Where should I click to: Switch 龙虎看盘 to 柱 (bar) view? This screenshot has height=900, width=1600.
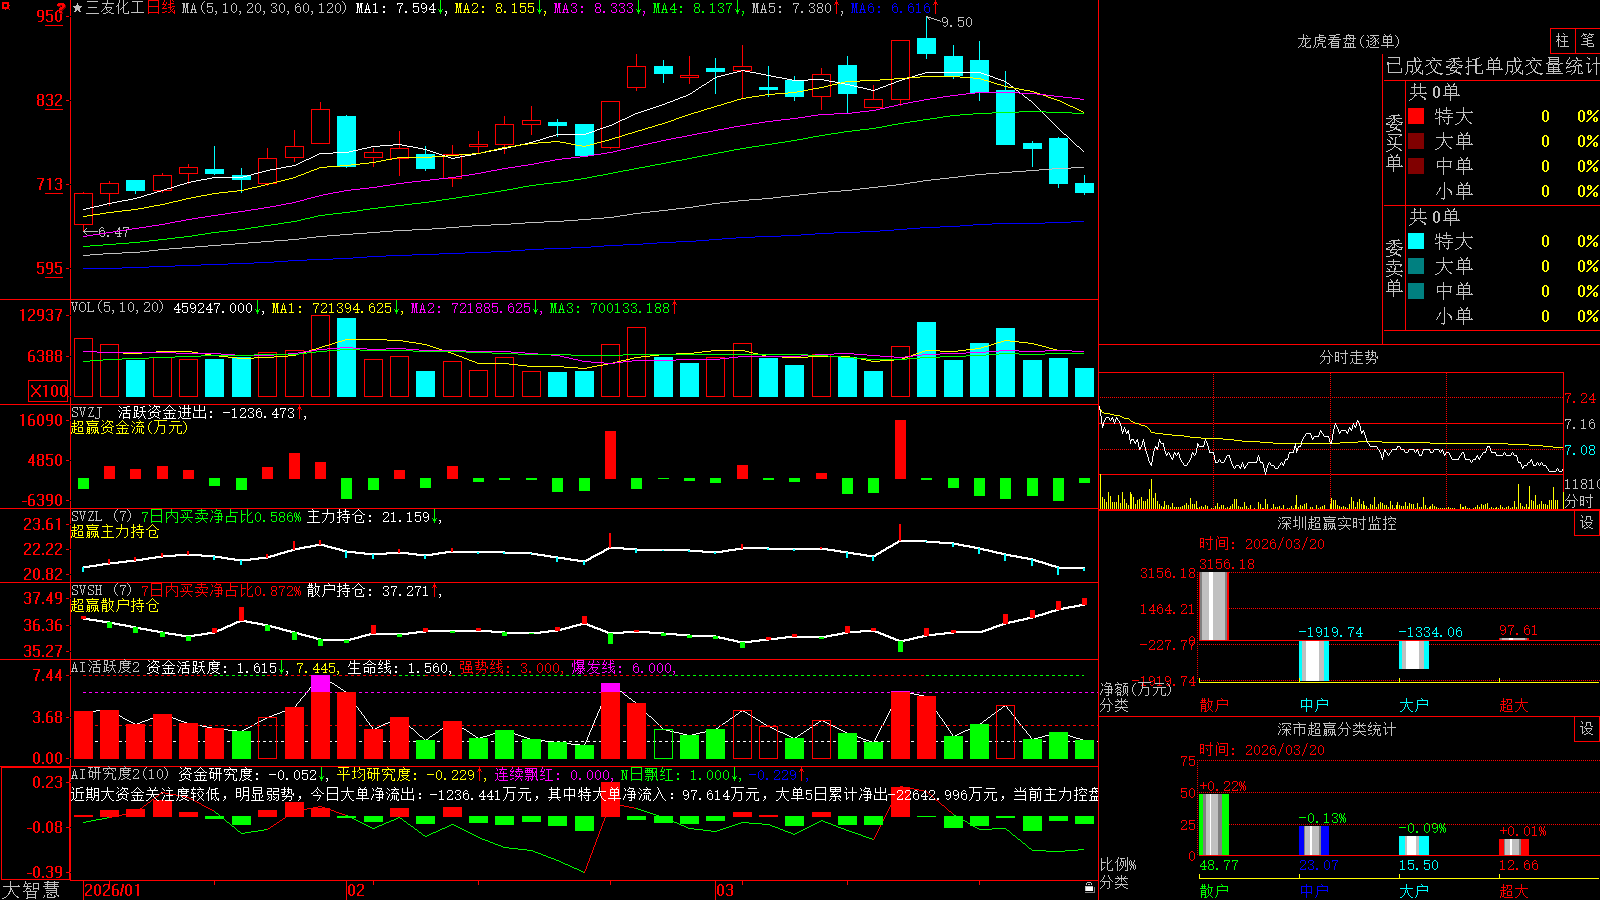1562,41
